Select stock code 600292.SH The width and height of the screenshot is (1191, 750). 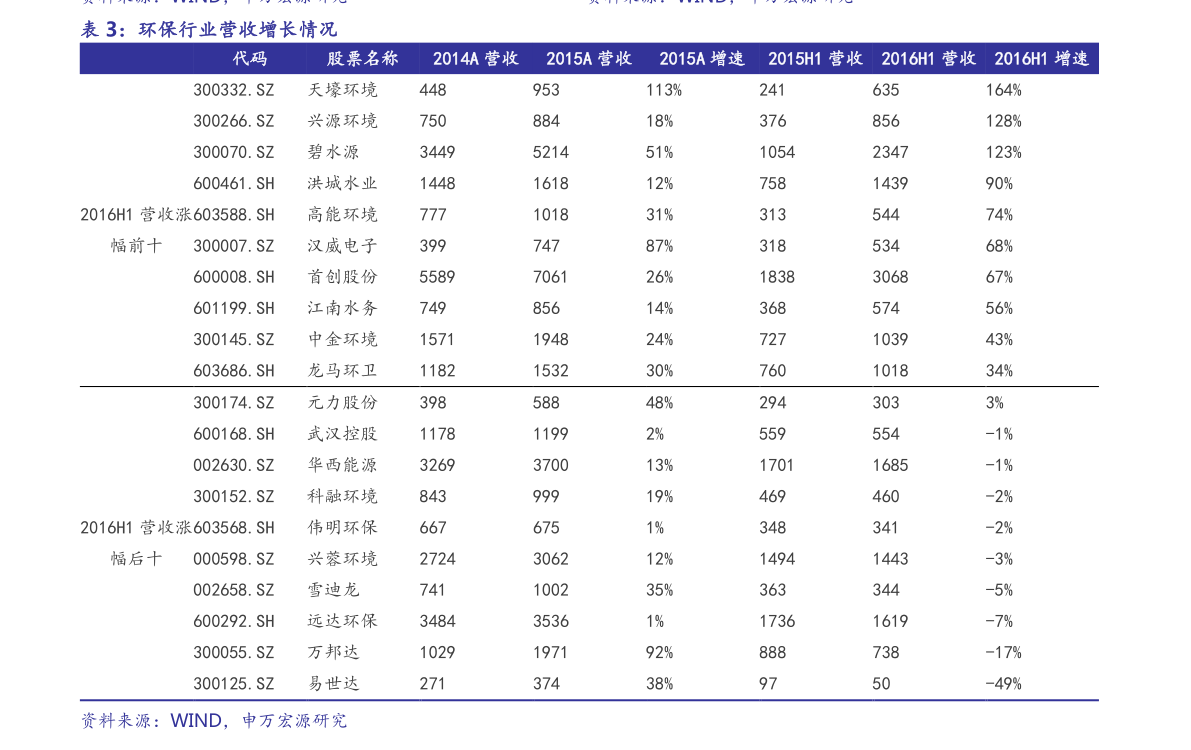click(x=233, y=621)
